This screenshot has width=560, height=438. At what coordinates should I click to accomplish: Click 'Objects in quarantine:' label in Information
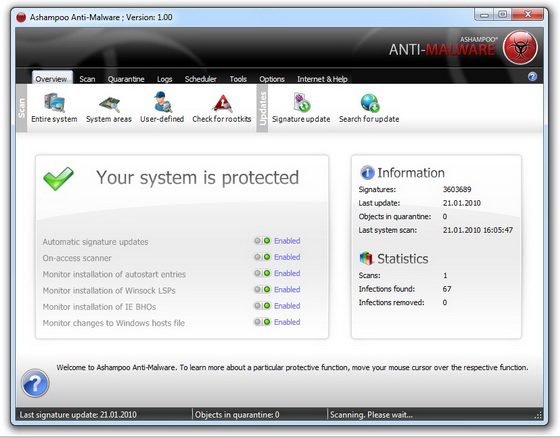(395, 216)
